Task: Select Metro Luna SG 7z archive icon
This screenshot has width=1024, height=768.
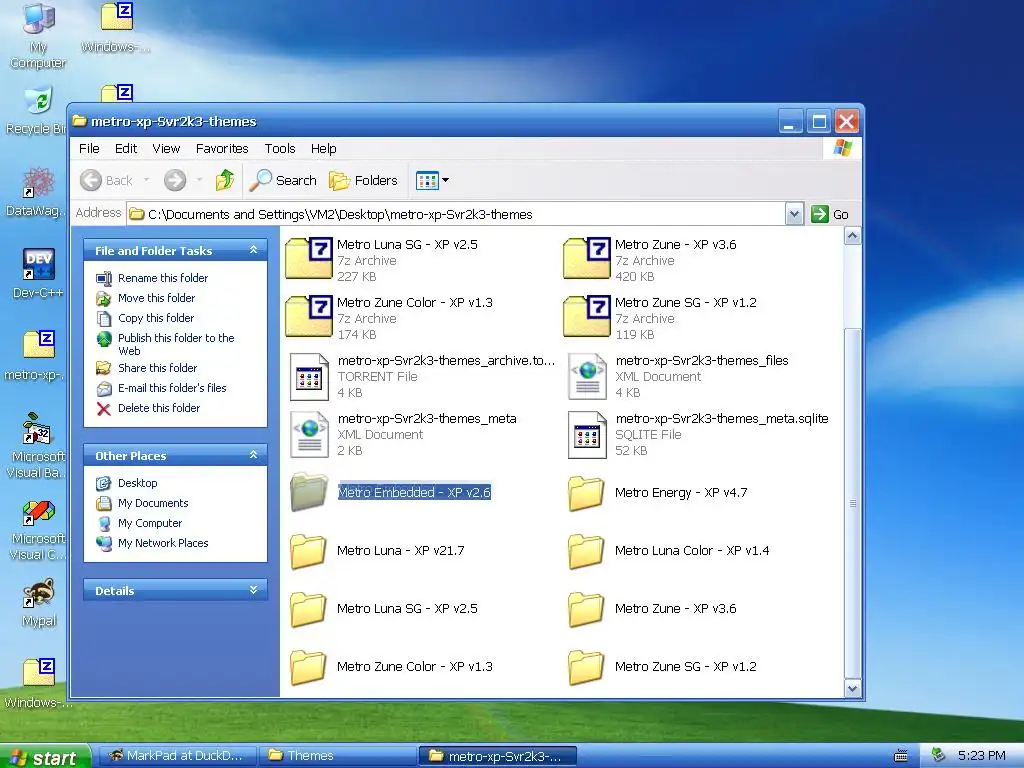Action: (x=309, y=258)
